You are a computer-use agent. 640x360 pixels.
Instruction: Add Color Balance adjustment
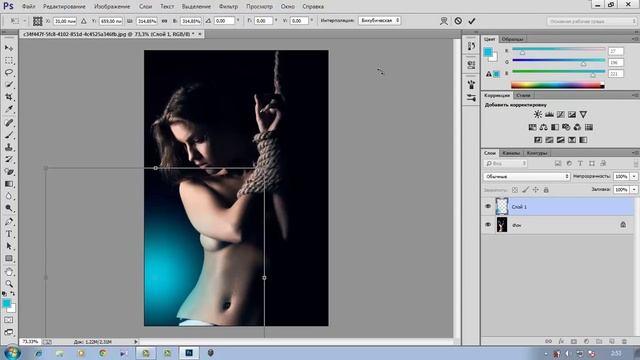coord(544,127)
